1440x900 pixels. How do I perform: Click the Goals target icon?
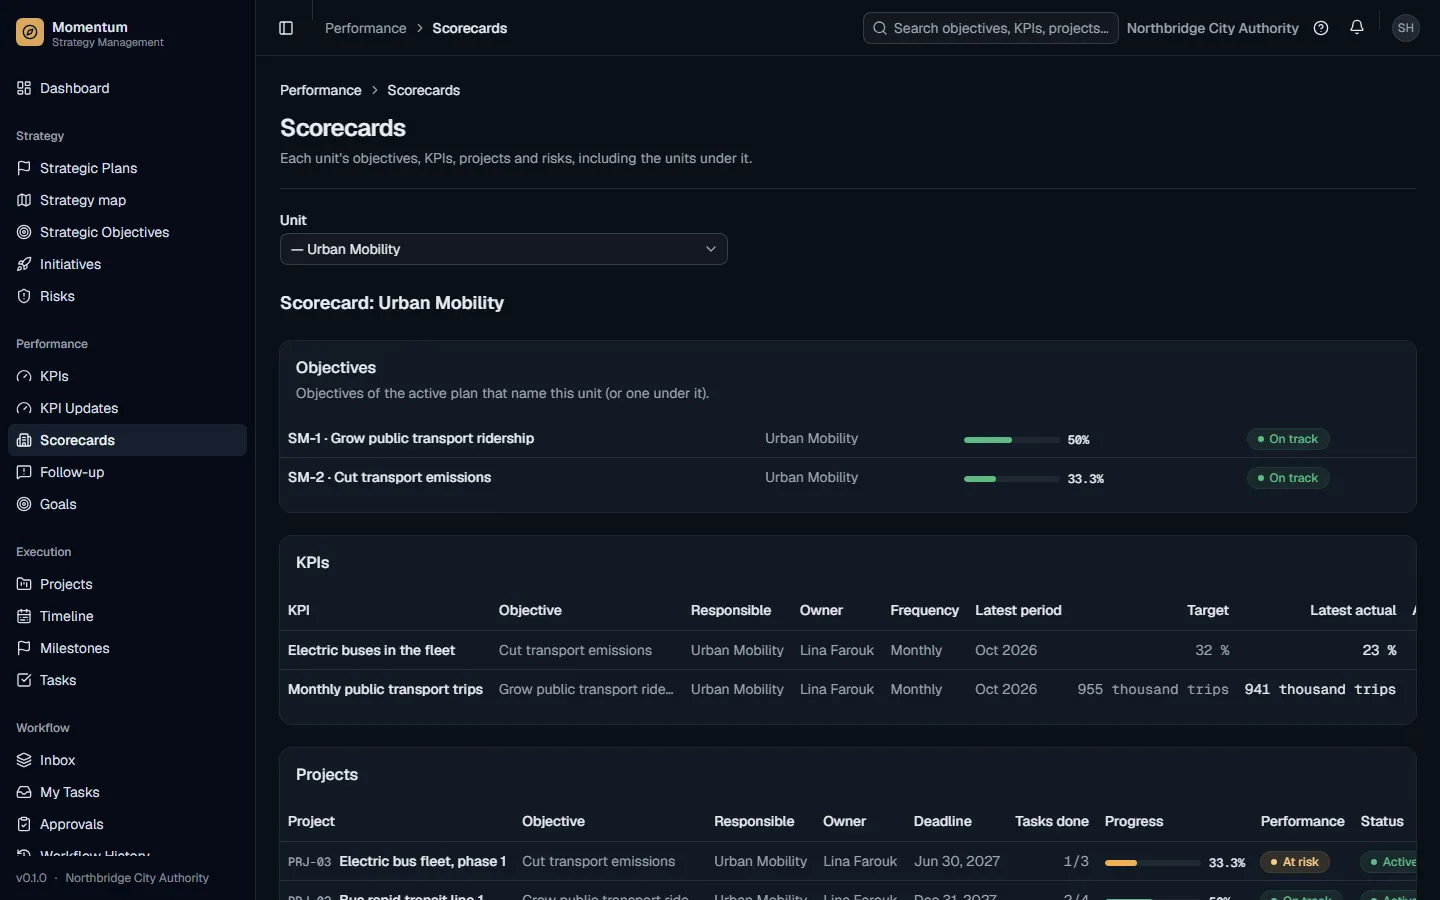[x=24, y=504]
